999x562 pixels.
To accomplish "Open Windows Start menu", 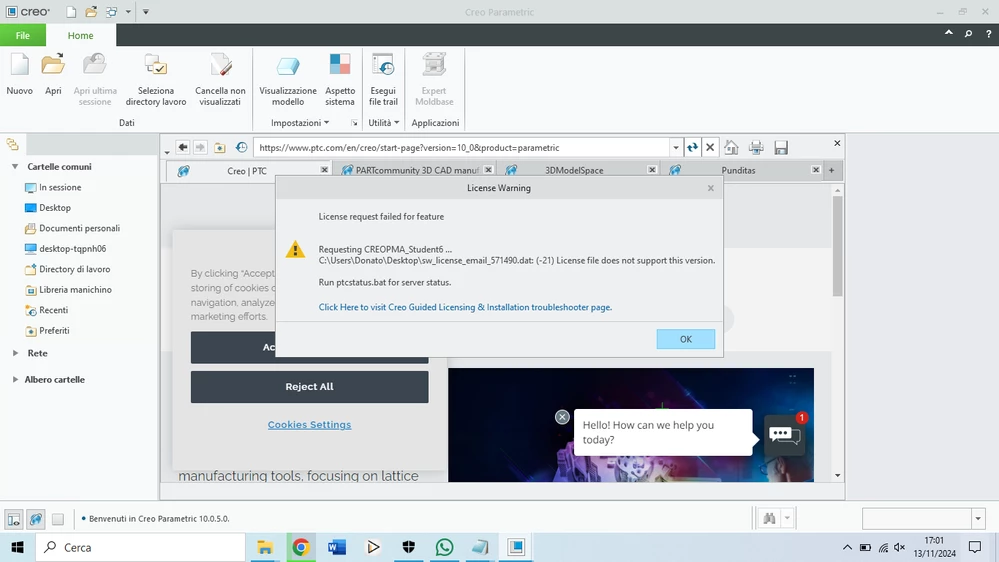I will 17,547.
